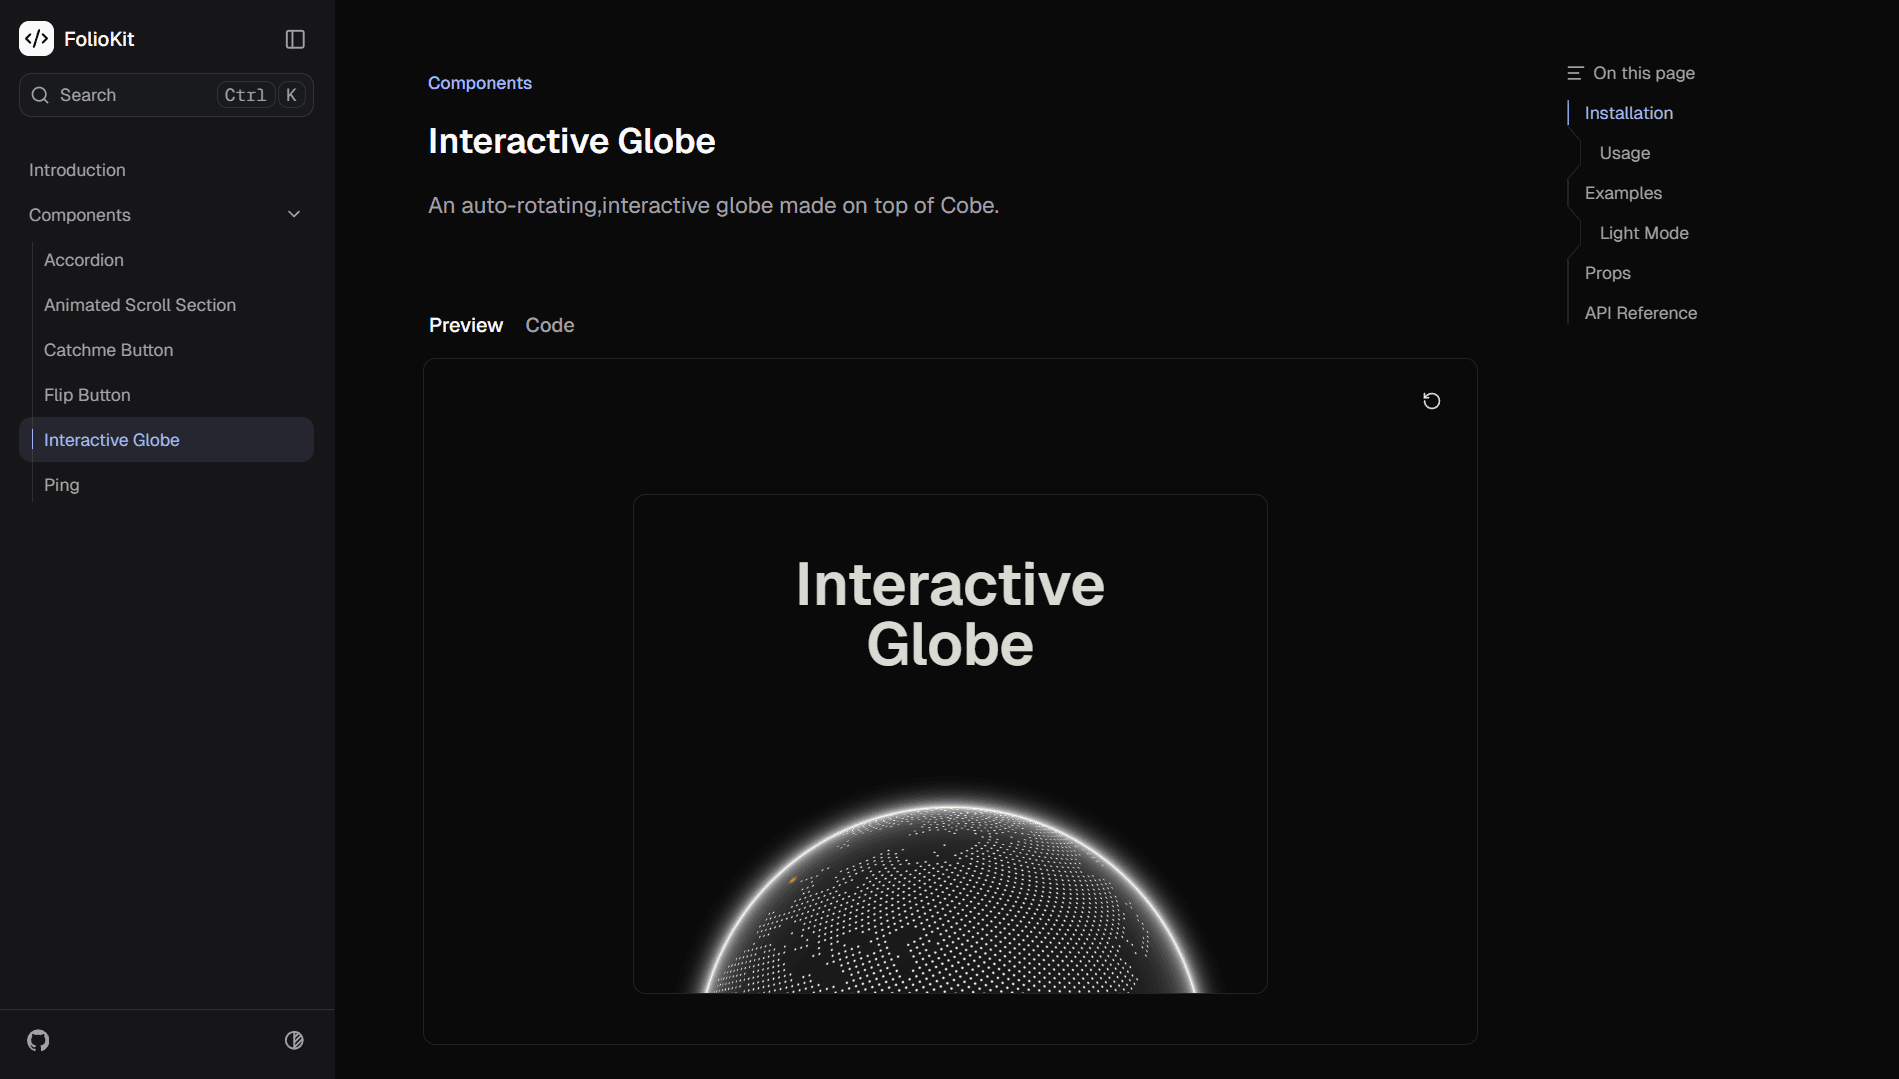Focus the Search input field
Viewport: 1899px width, 1079px height.
point(166,95)
